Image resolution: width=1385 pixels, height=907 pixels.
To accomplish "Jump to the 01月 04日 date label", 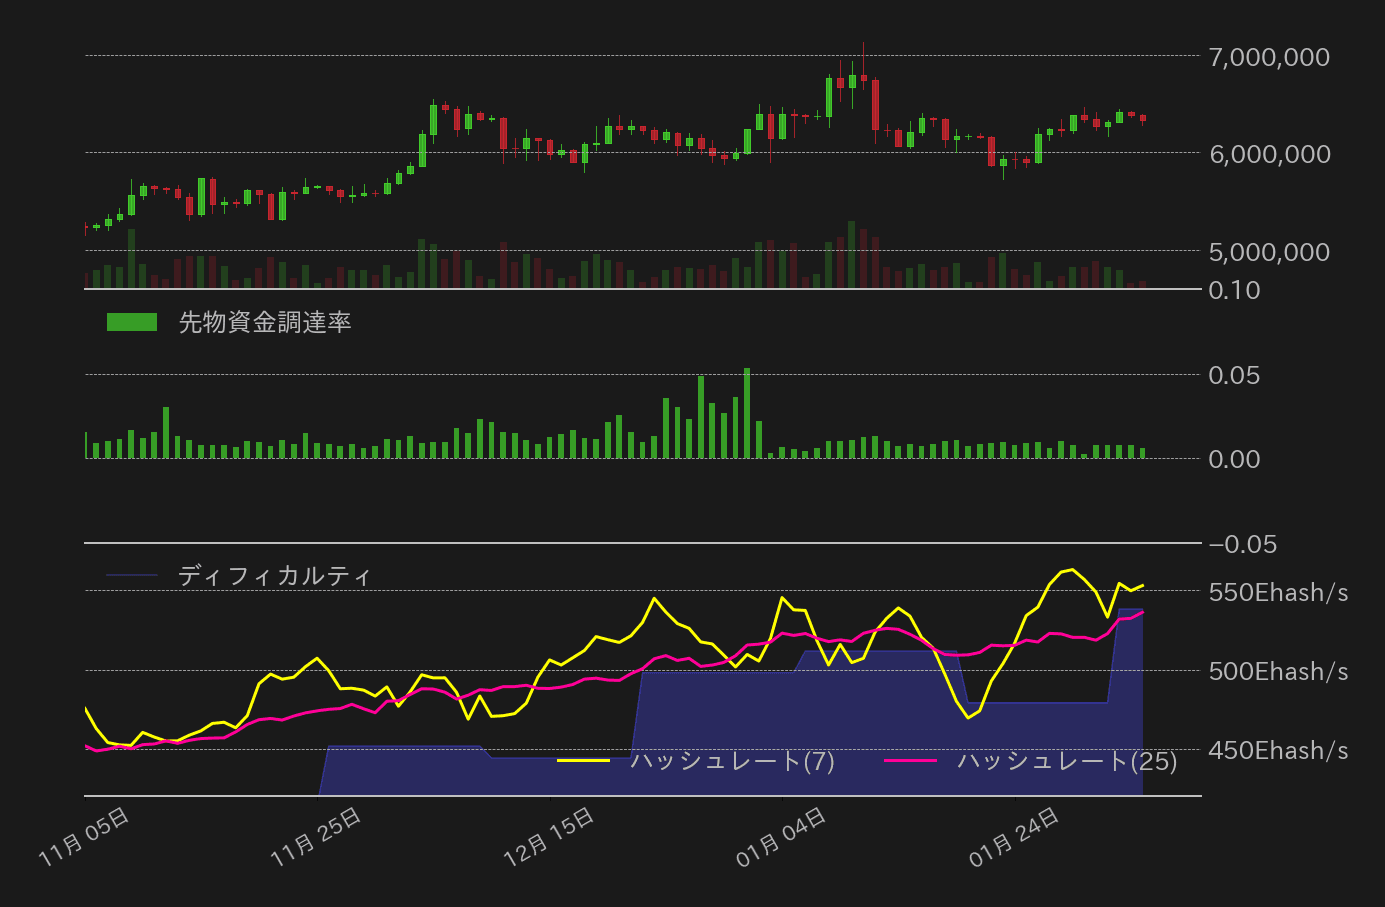I will (x=782, y=838).
